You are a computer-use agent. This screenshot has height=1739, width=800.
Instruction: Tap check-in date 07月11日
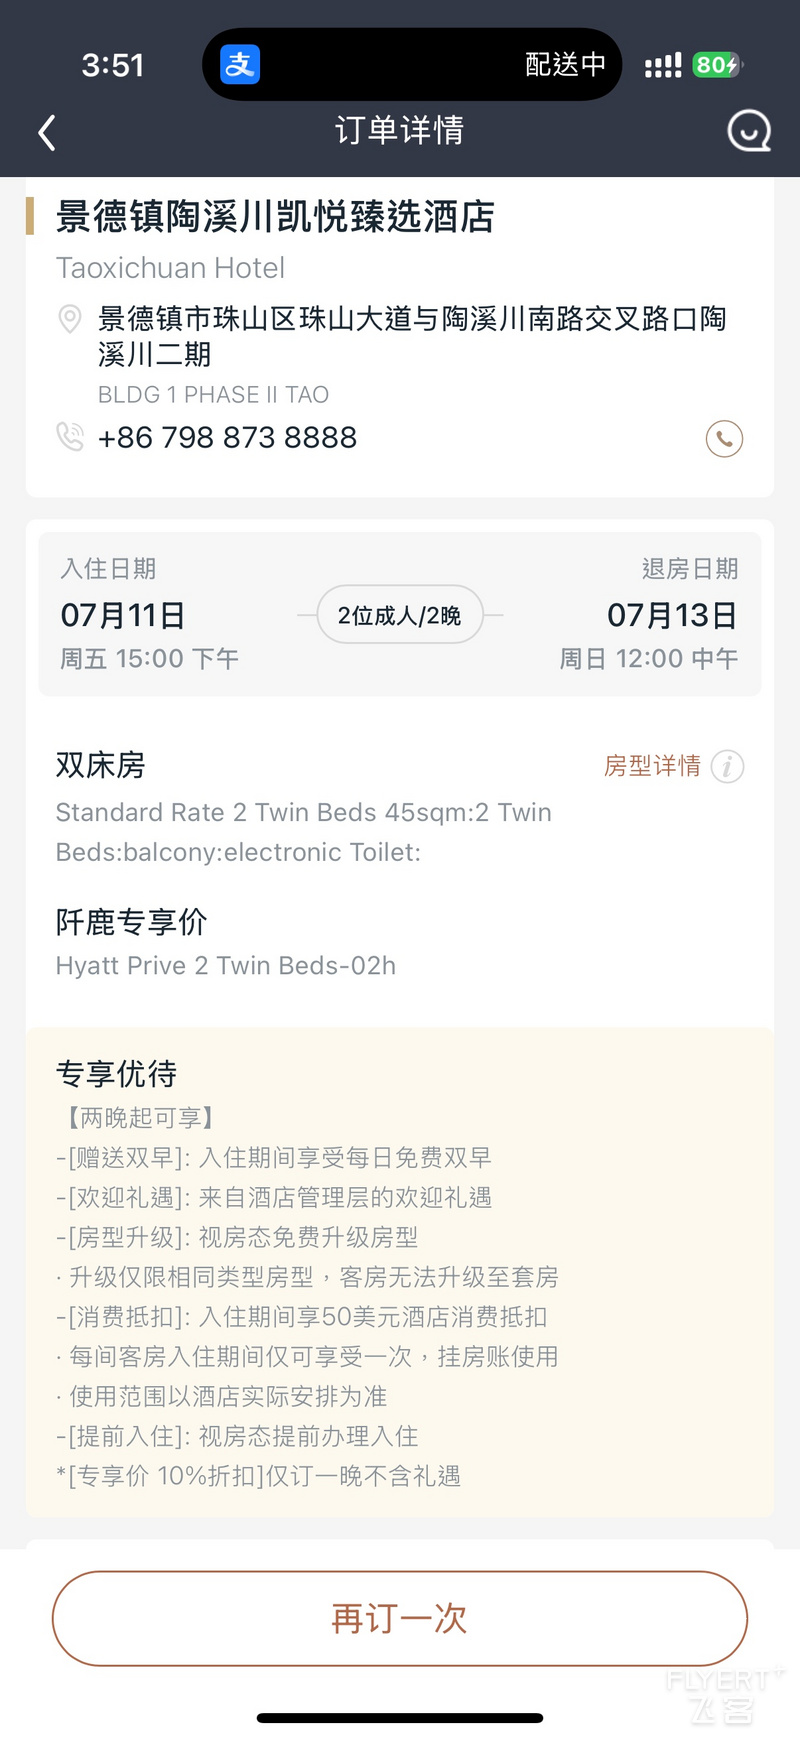coord(123,615)
